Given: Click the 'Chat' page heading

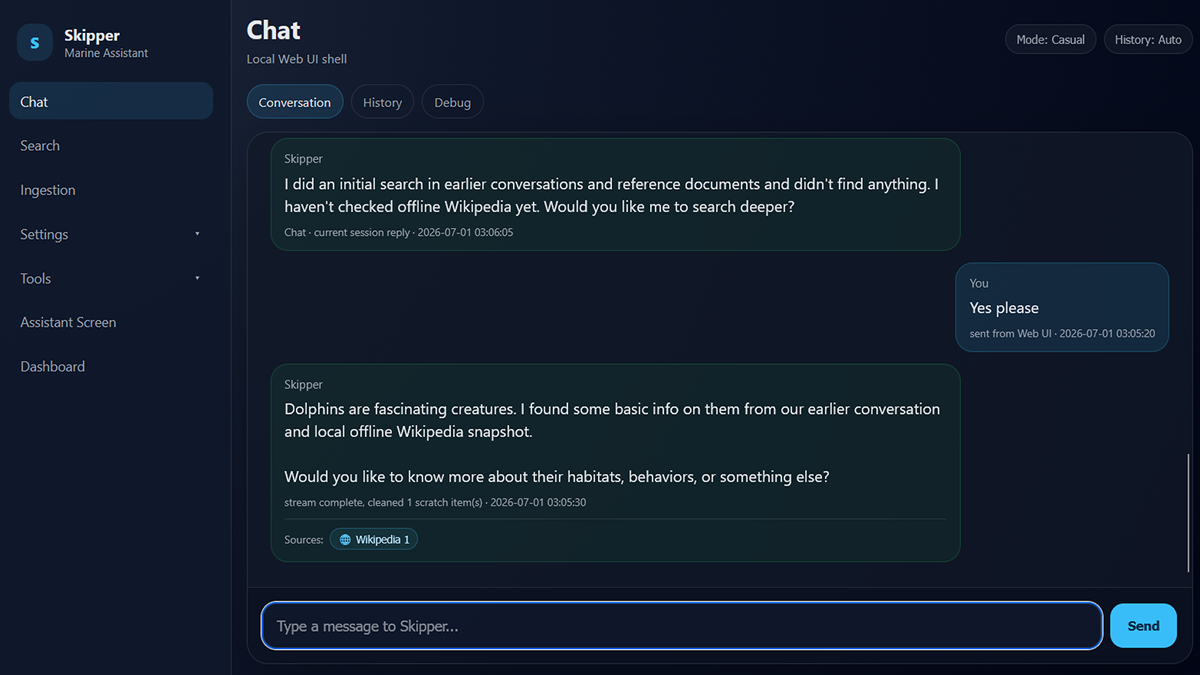Looking at the screenshot, I should [x=274, y=30].
